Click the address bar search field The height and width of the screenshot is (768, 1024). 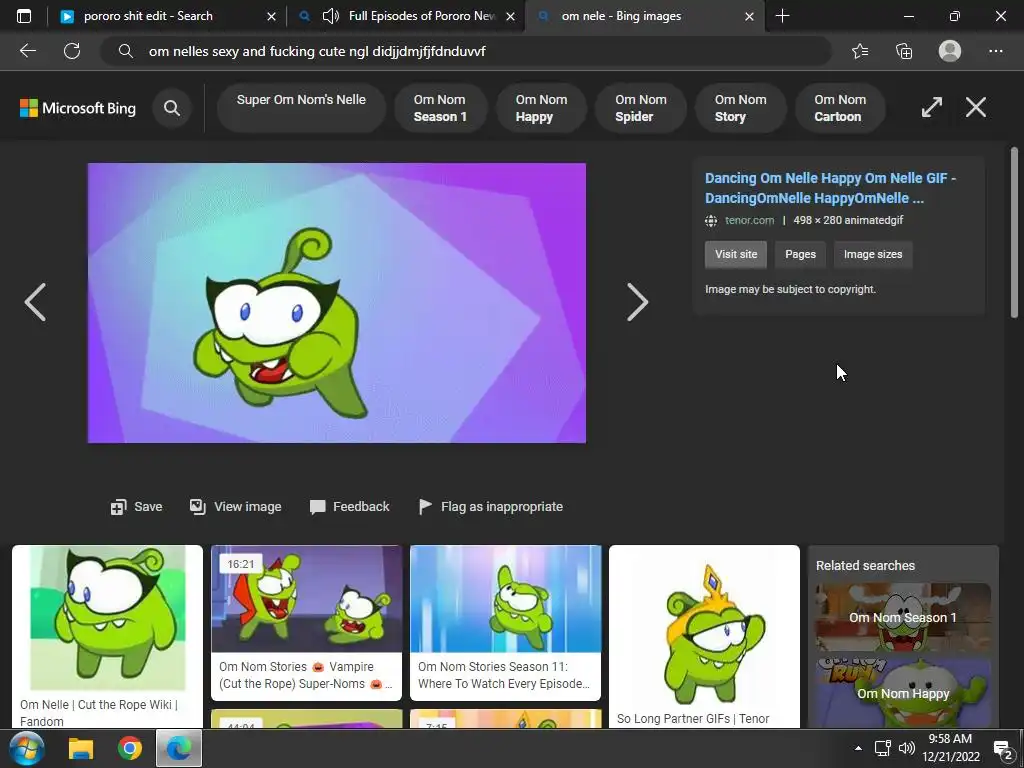point(465,51)
